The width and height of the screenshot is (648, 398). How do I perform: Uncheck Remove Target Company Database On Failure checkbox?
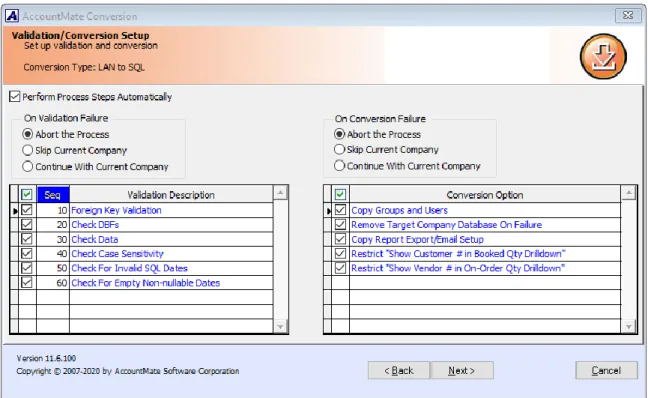point(341,224)
